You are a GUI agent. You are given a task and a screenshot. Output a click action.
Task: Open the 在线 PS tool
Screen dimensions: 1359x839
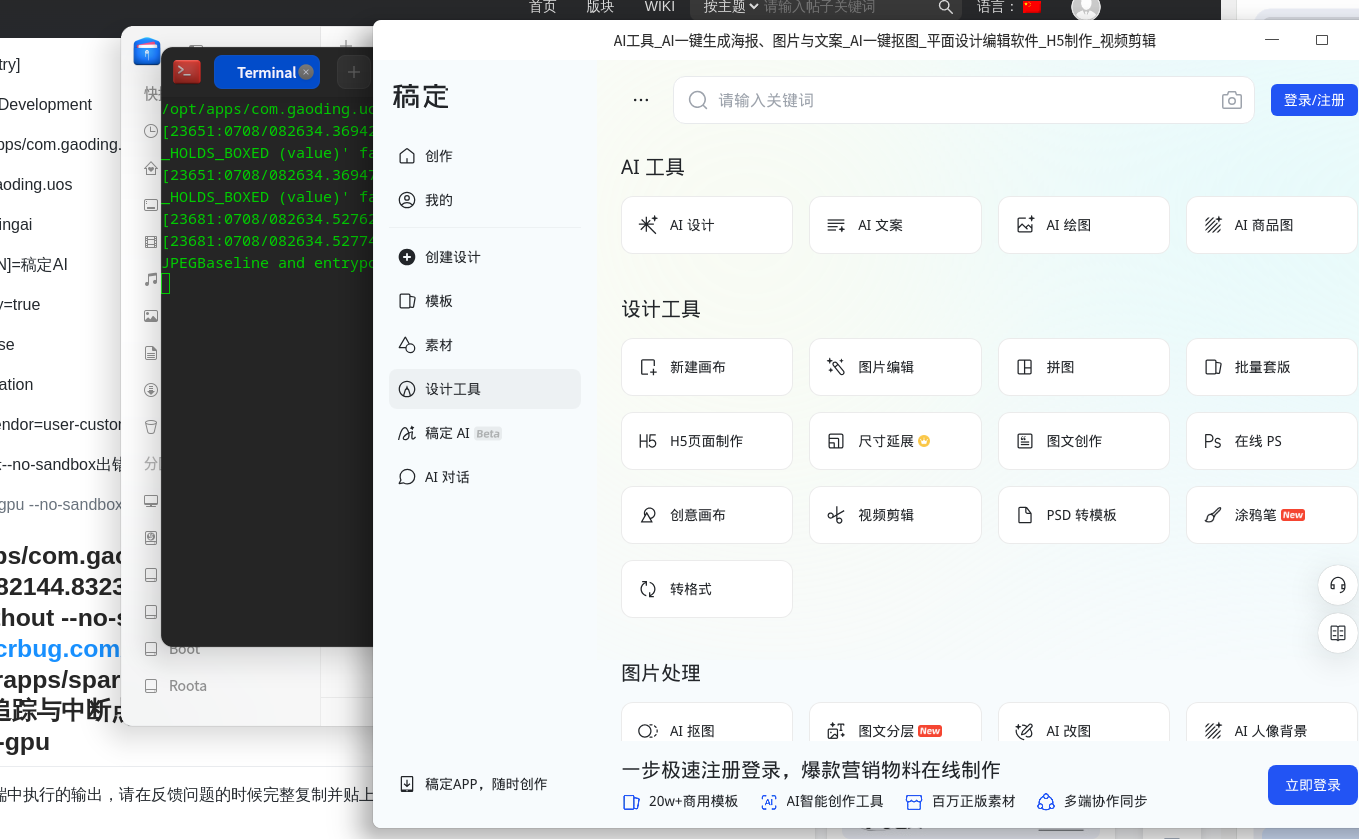pyautogui.click(x=1272, y=441)
